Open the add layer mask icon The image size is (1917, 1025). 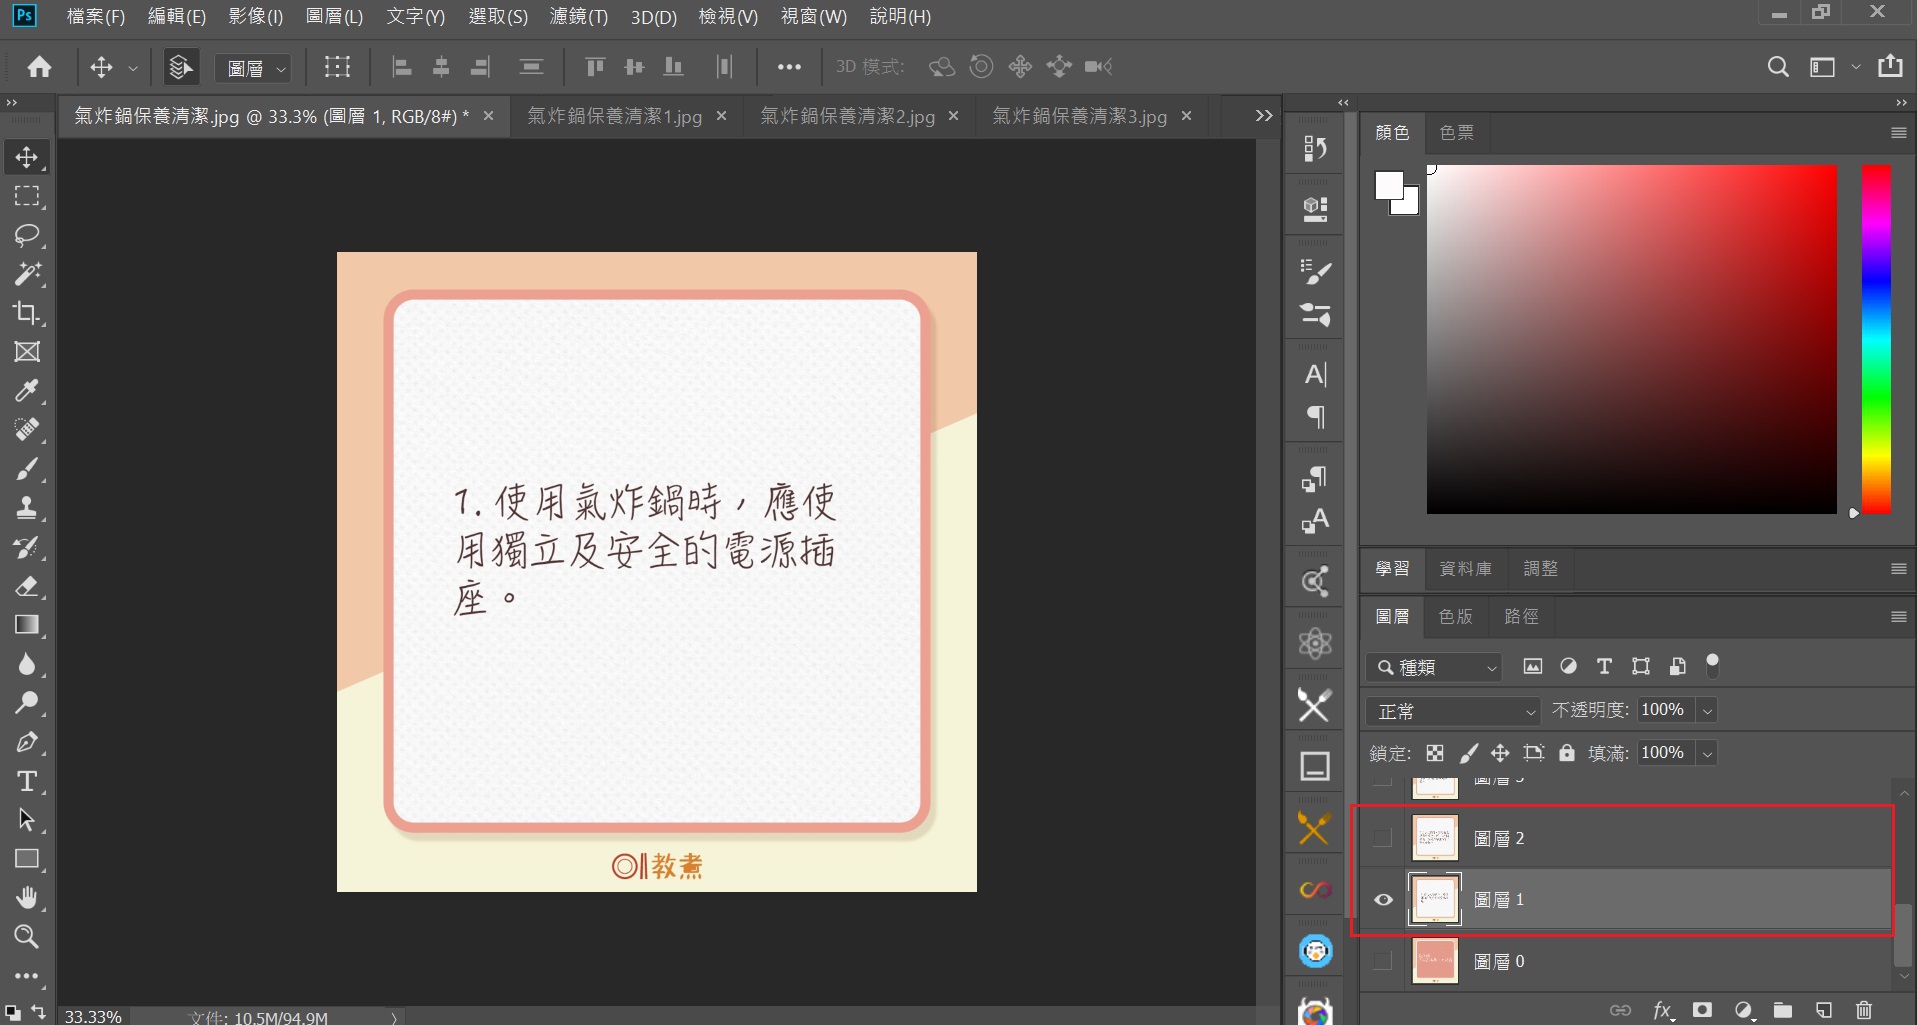(1702, 1010)
